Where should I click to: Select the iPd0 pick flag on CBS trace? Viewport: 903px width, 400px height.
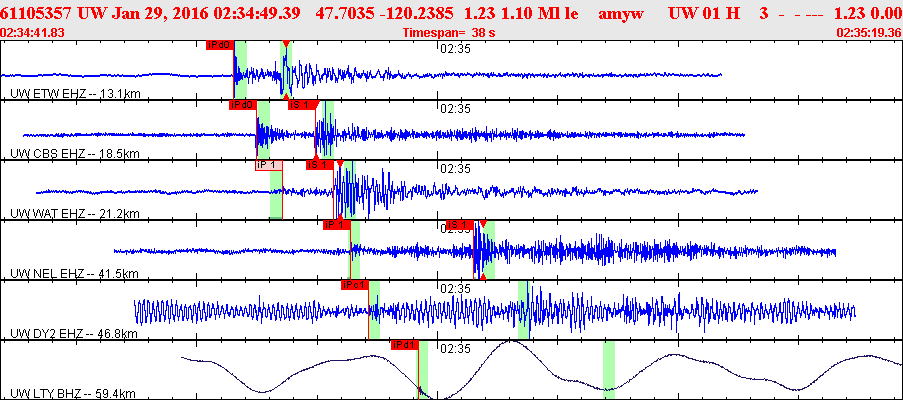coord(242,105)
